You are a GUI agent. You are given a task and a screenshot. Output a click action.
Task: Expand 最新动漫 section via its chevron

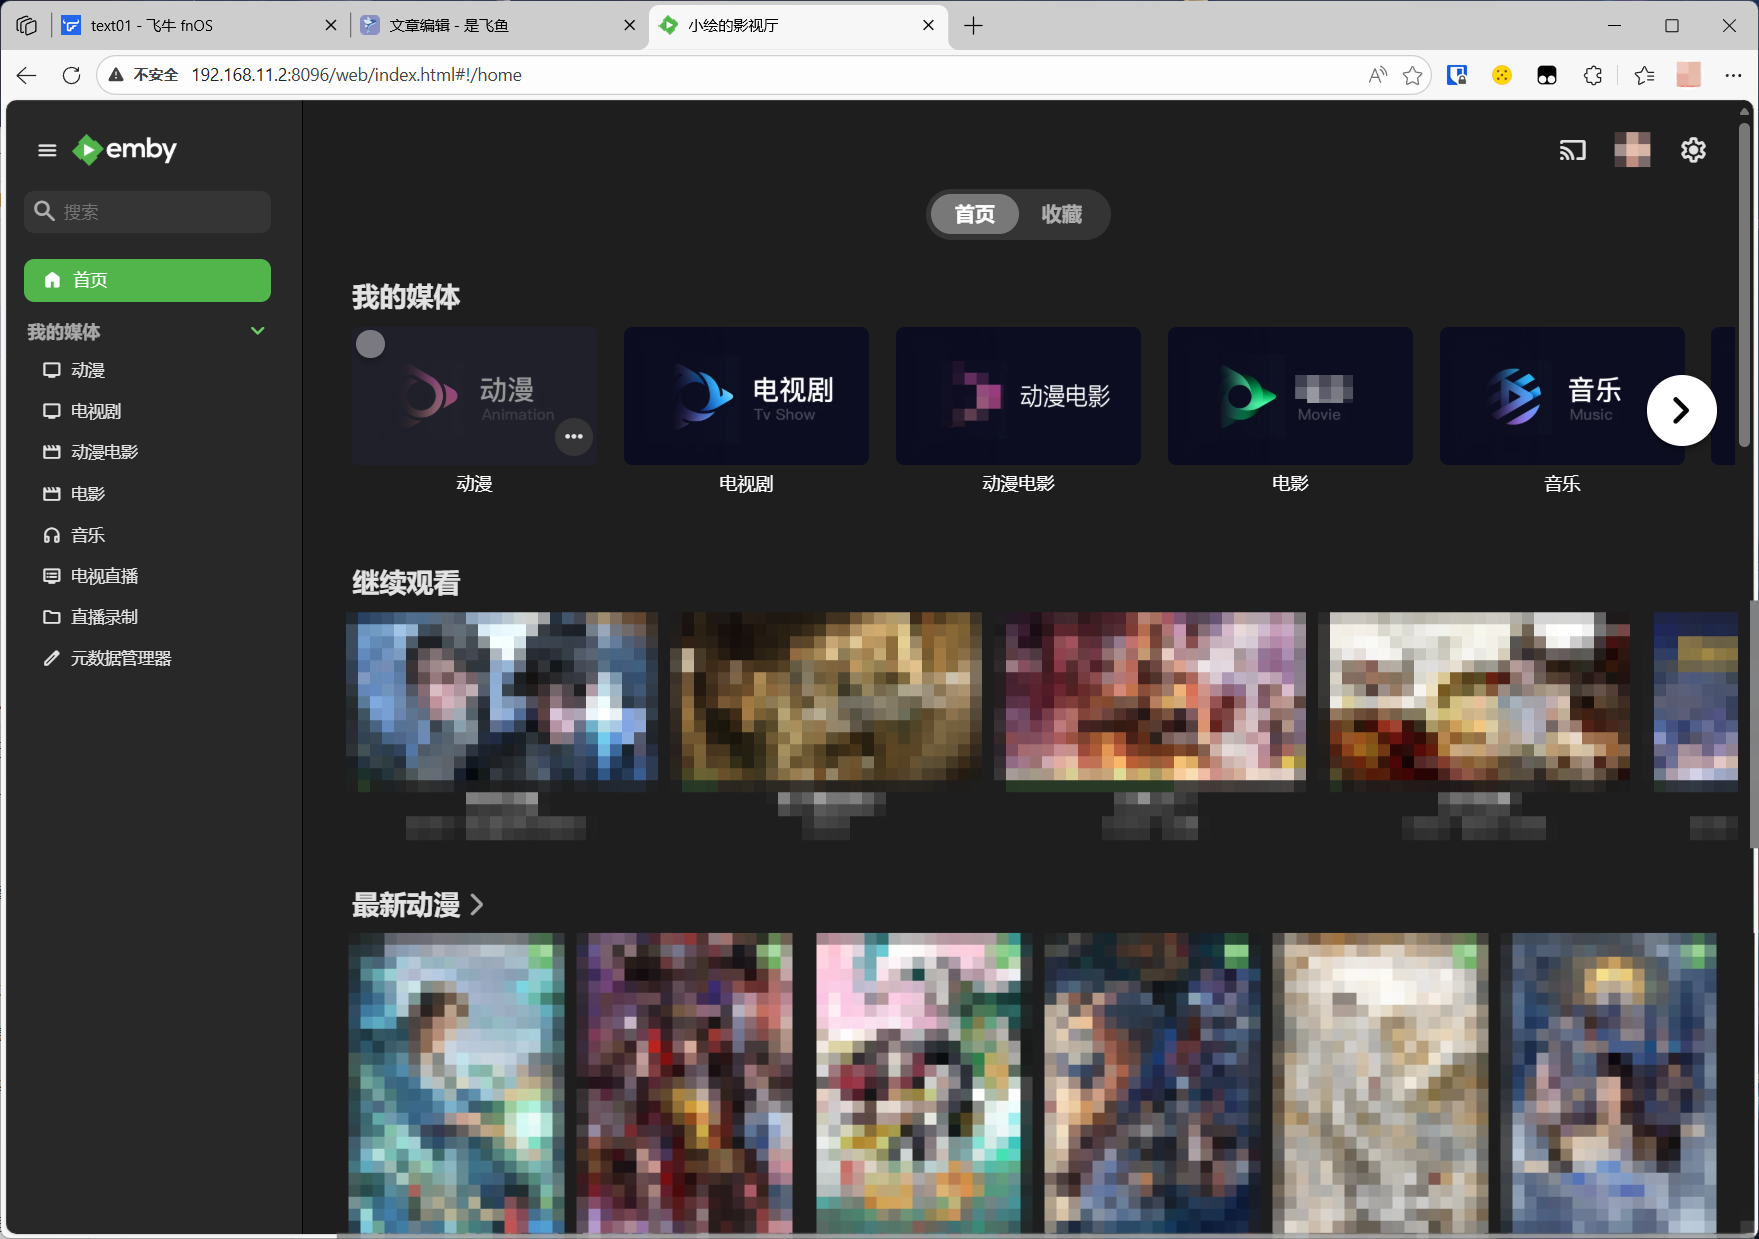coord(477,905)
